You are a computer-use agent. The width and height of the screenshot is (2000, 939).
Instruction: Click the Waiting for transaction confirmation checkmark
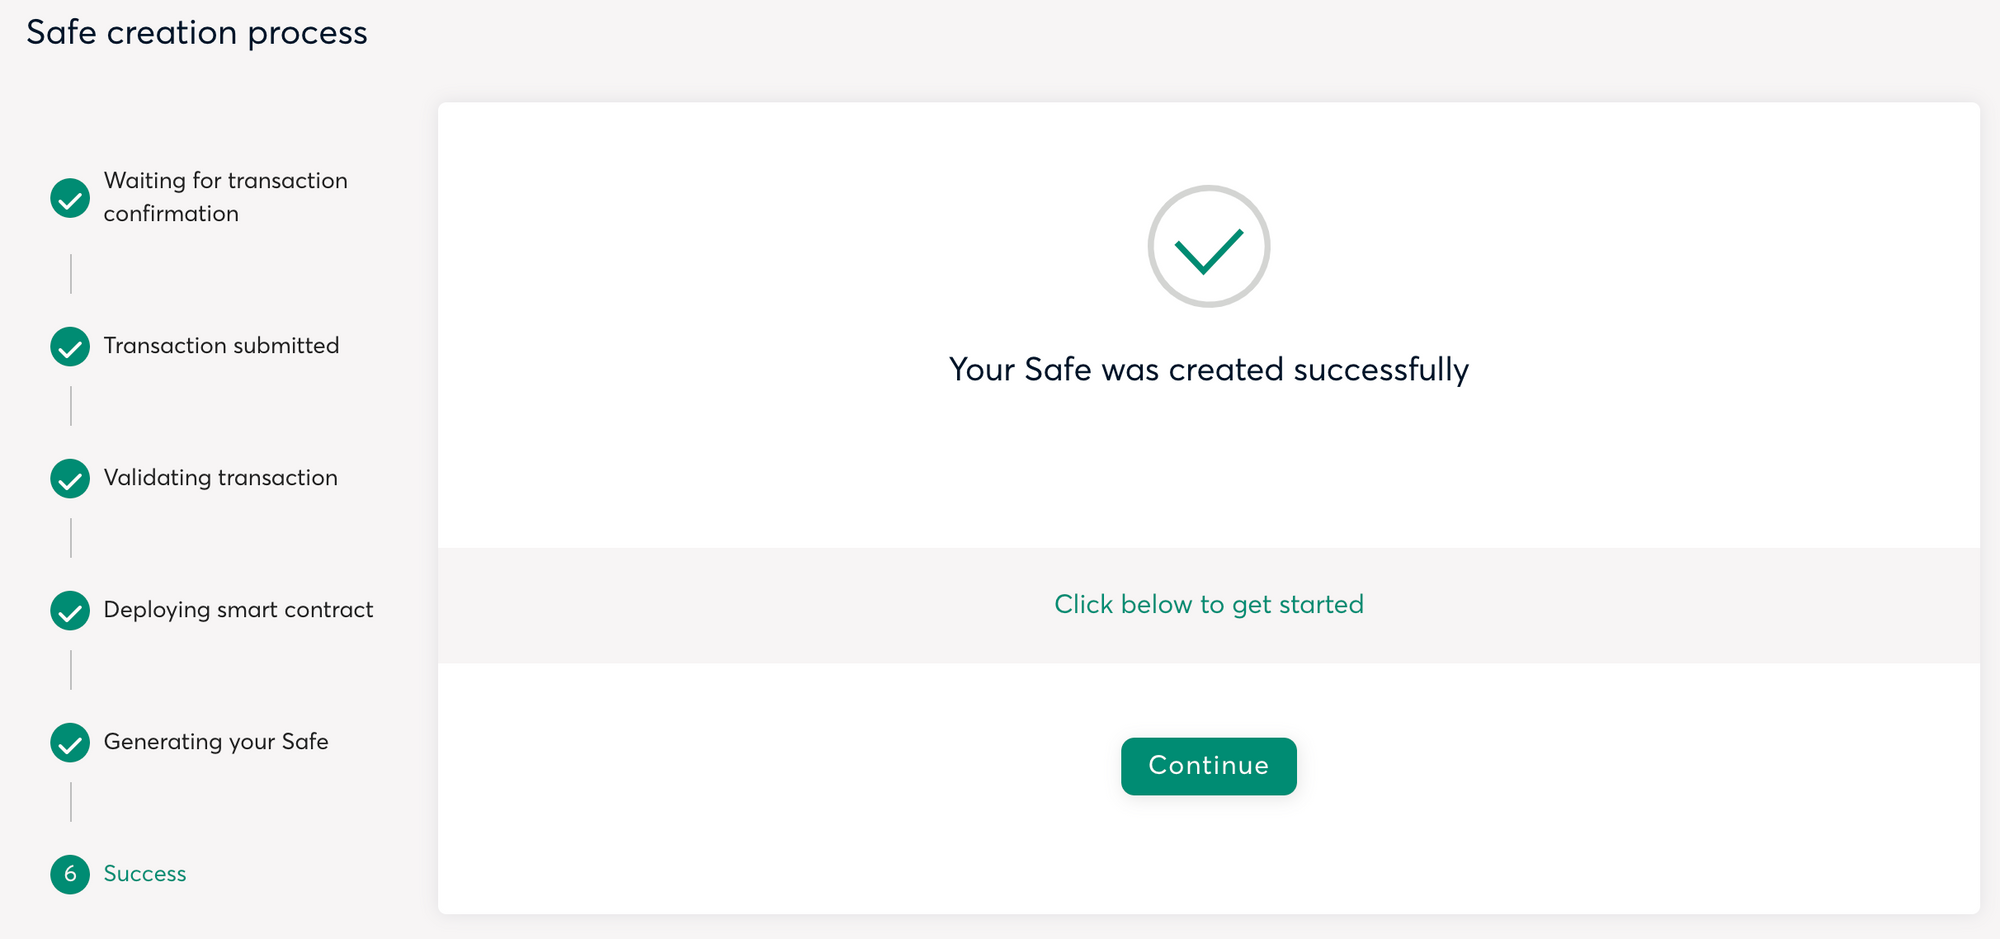[70, 198]
